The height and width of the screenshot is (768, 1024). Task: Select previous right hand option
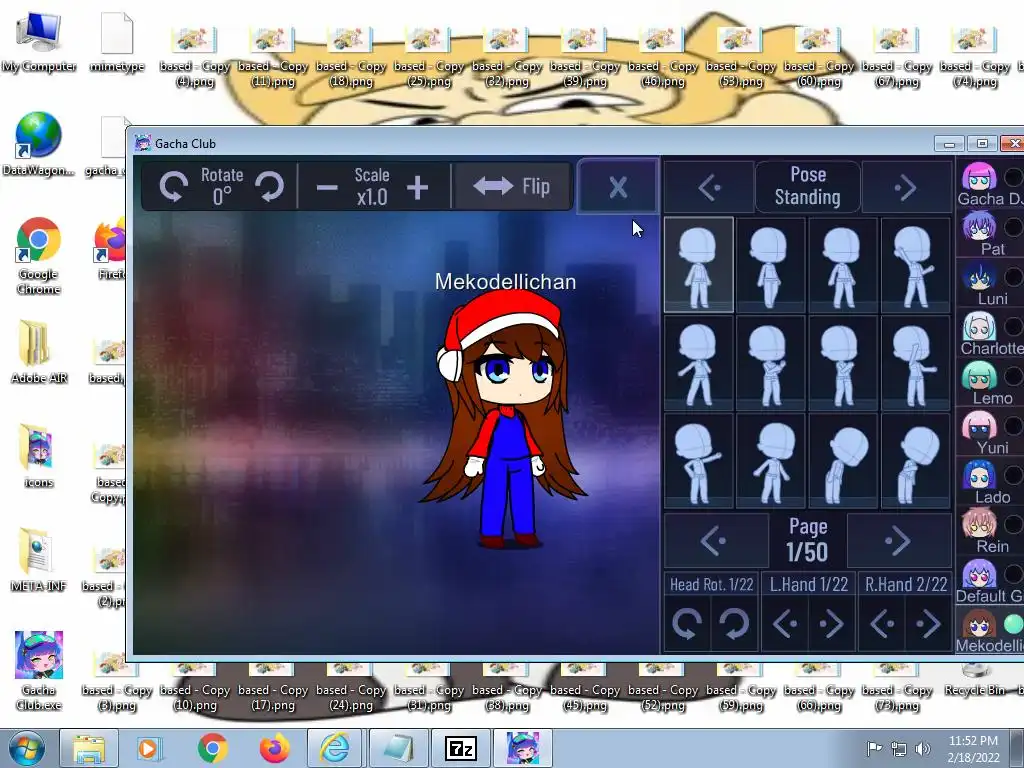tap(882, 624)
